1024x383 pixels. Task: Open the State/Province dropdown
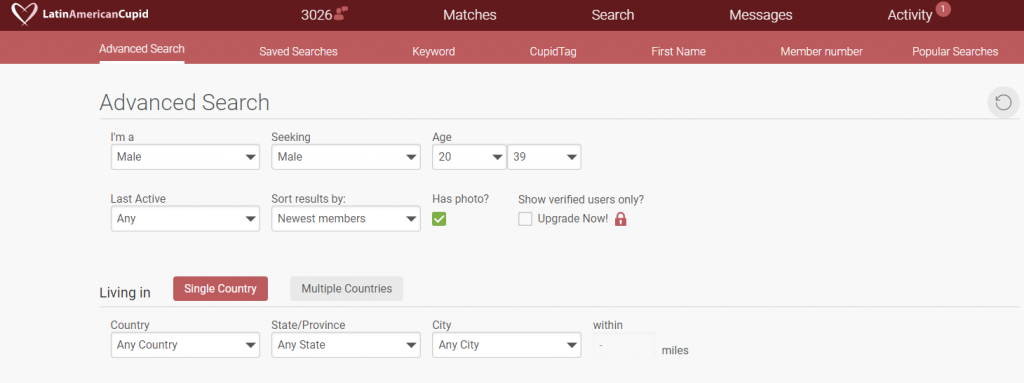346,344
